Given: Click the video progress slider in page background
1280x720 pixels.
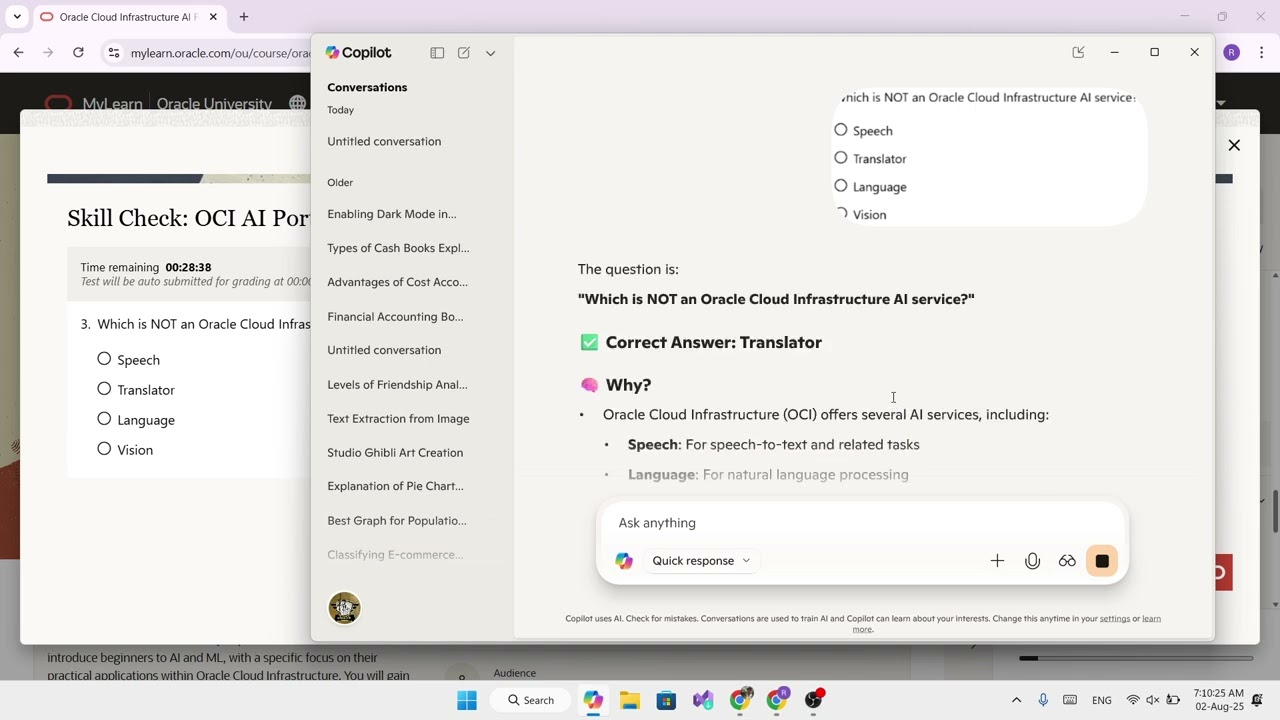Looking at the screenshot, I should (1136, 658).
